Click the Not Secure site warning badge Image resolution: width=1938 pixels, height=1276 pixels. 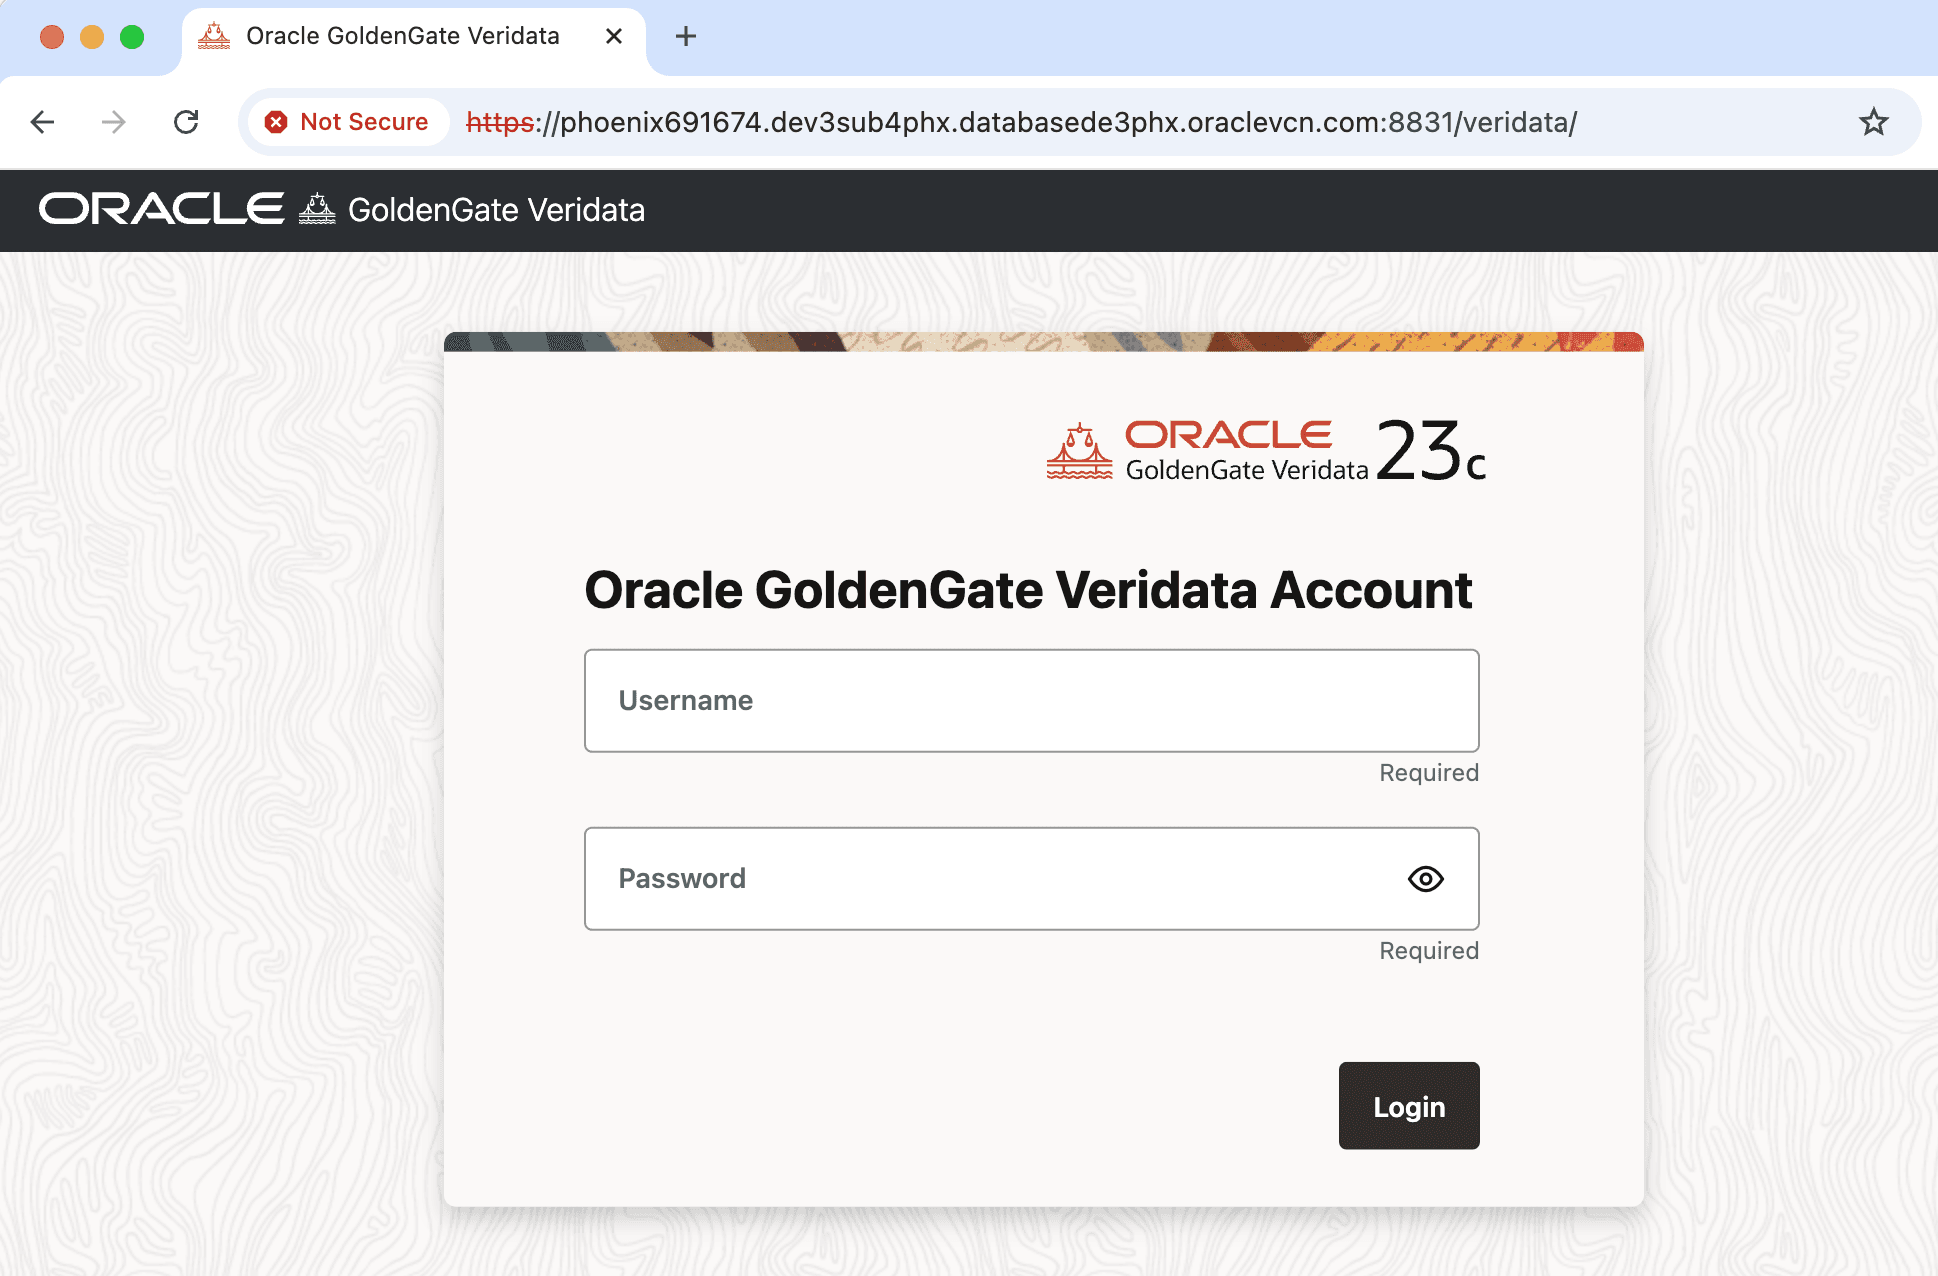point(347,122)
